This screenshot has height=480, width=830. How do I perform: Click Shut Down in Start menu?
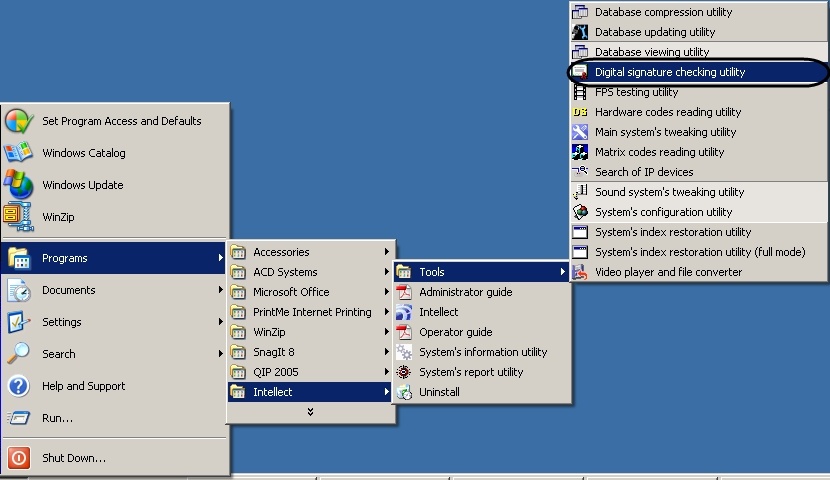(x=73, y=458)
